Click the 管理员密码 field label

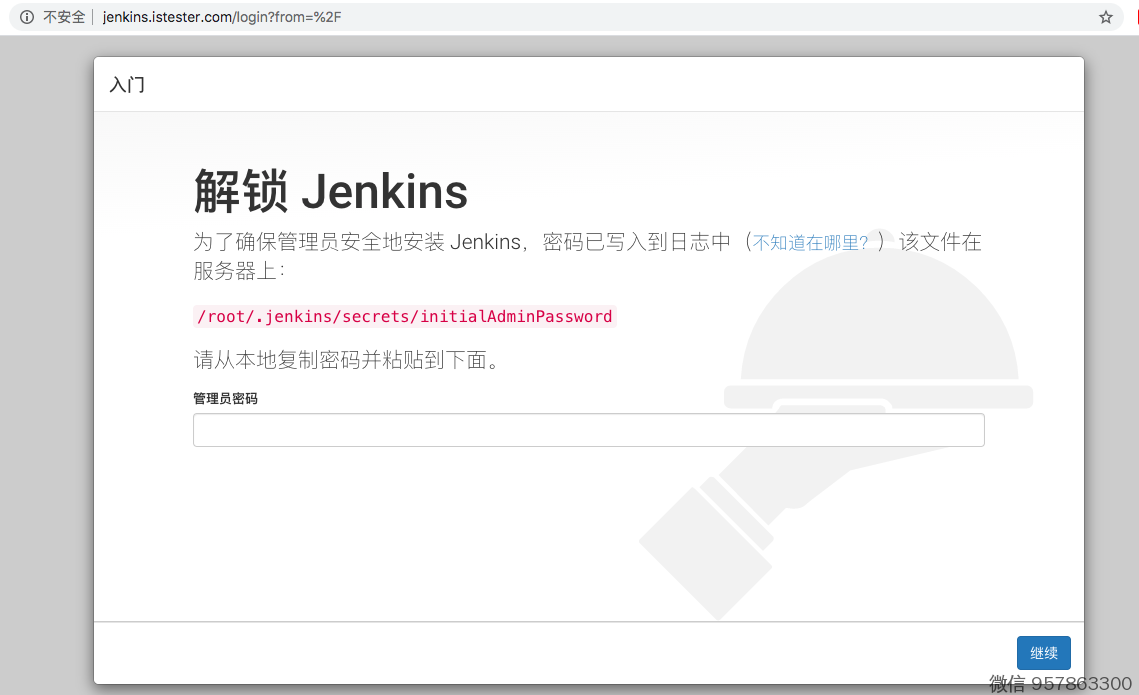click(x=225, y=398)
